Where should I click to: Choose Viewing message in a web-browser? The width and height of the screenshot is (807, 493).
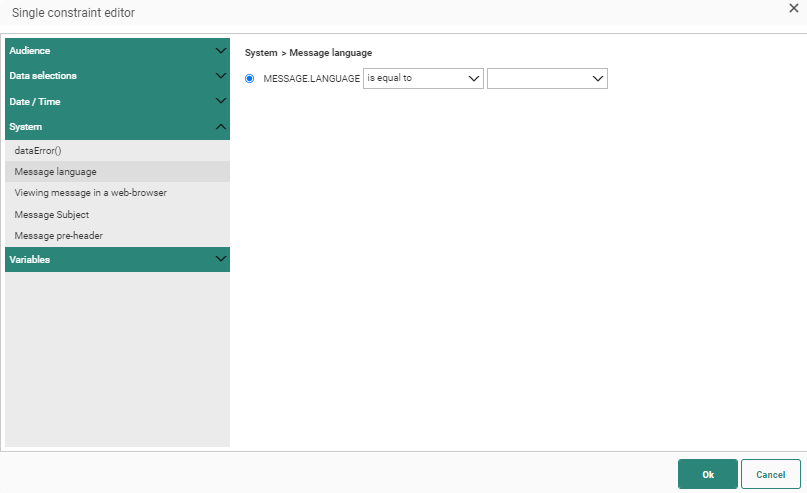(90, 192)
